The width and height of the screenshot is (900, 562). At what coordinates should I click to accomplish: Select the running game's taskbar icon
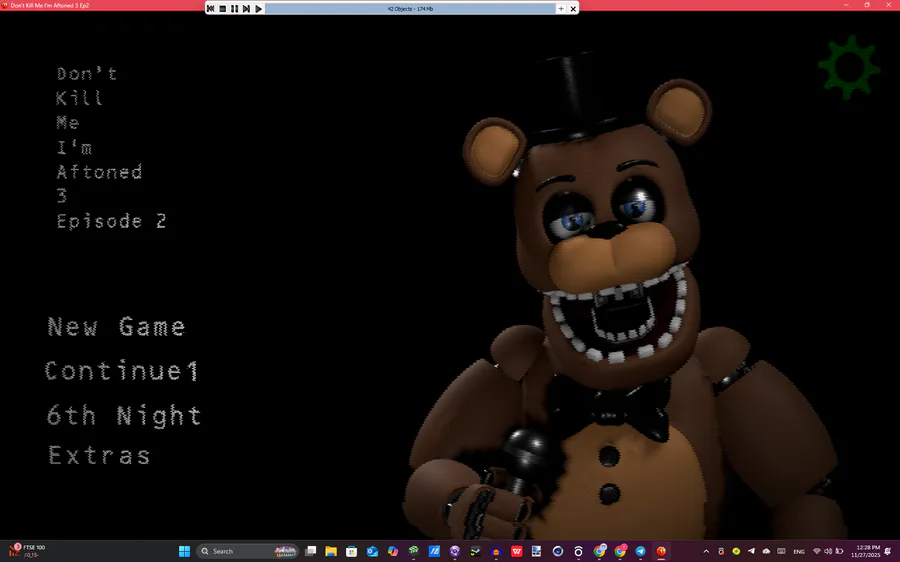(x=661, y=551)
